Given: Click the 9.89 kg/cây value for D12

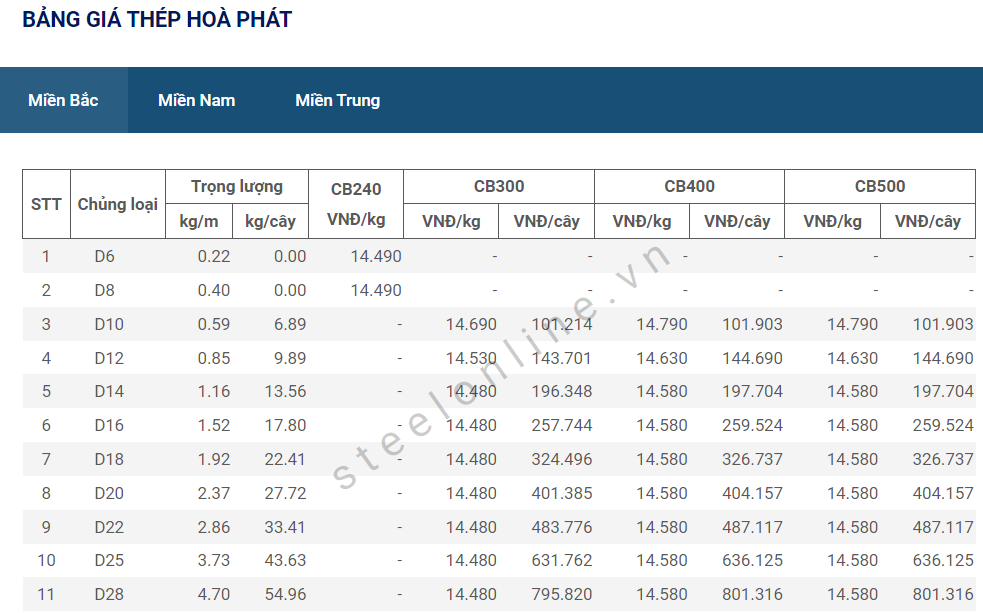Looking at the screenshot, I should (290, 358).
